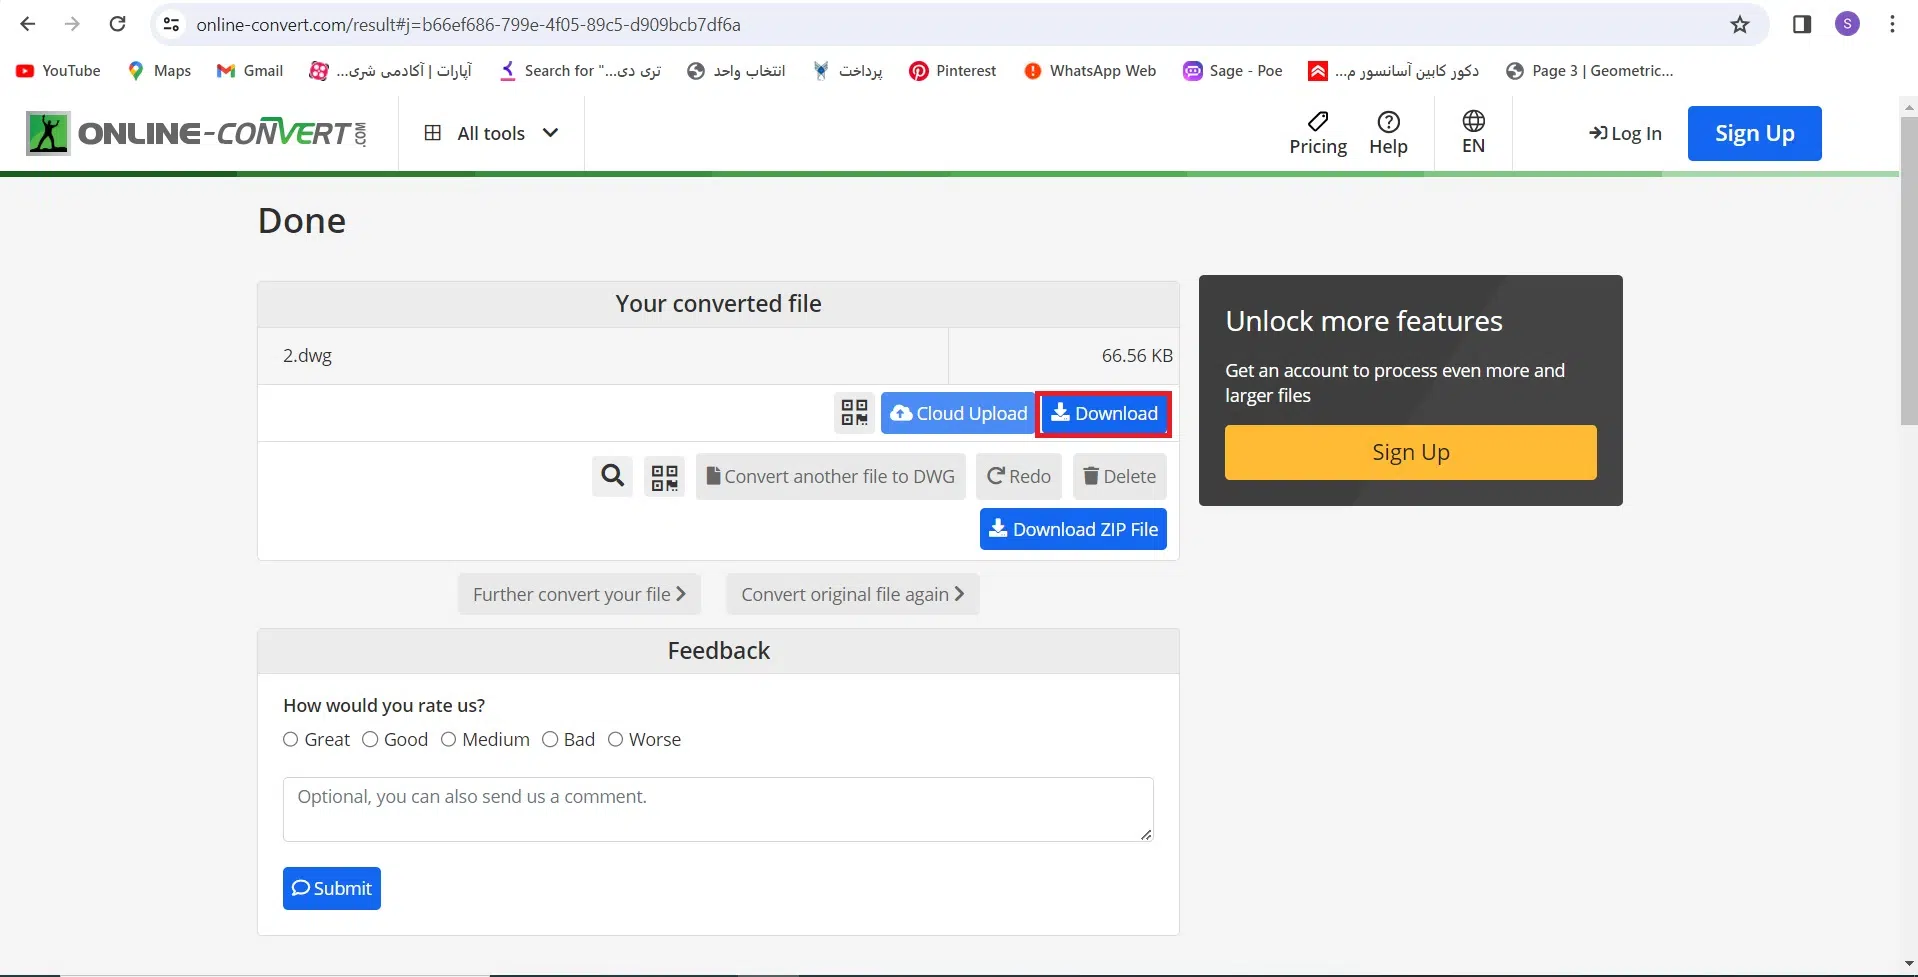
Task: Select the Great rating option
Action: [291, 740]
